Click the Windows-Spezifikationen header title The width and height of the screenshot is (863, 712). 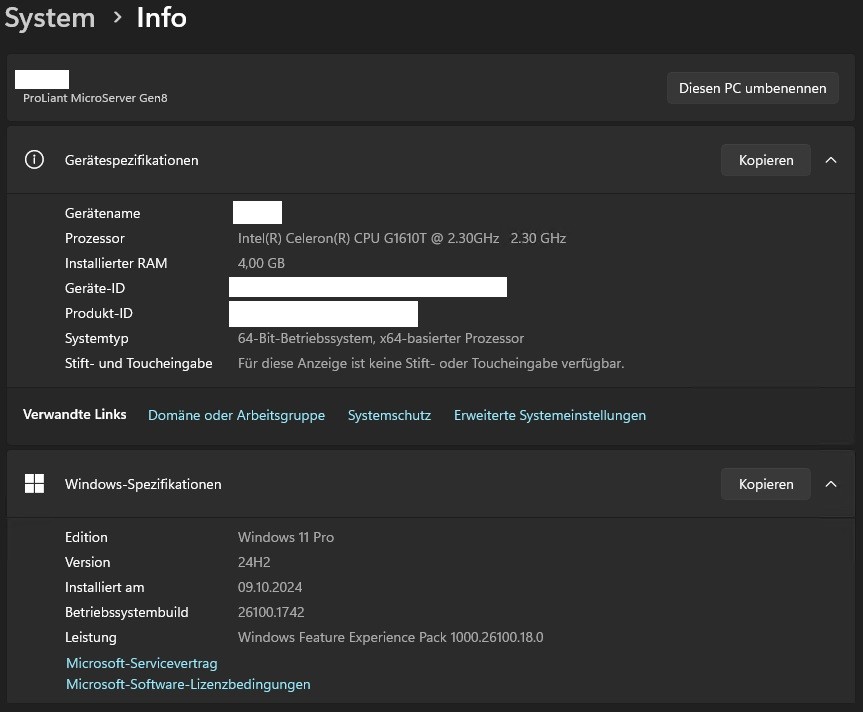coord(143,485)
